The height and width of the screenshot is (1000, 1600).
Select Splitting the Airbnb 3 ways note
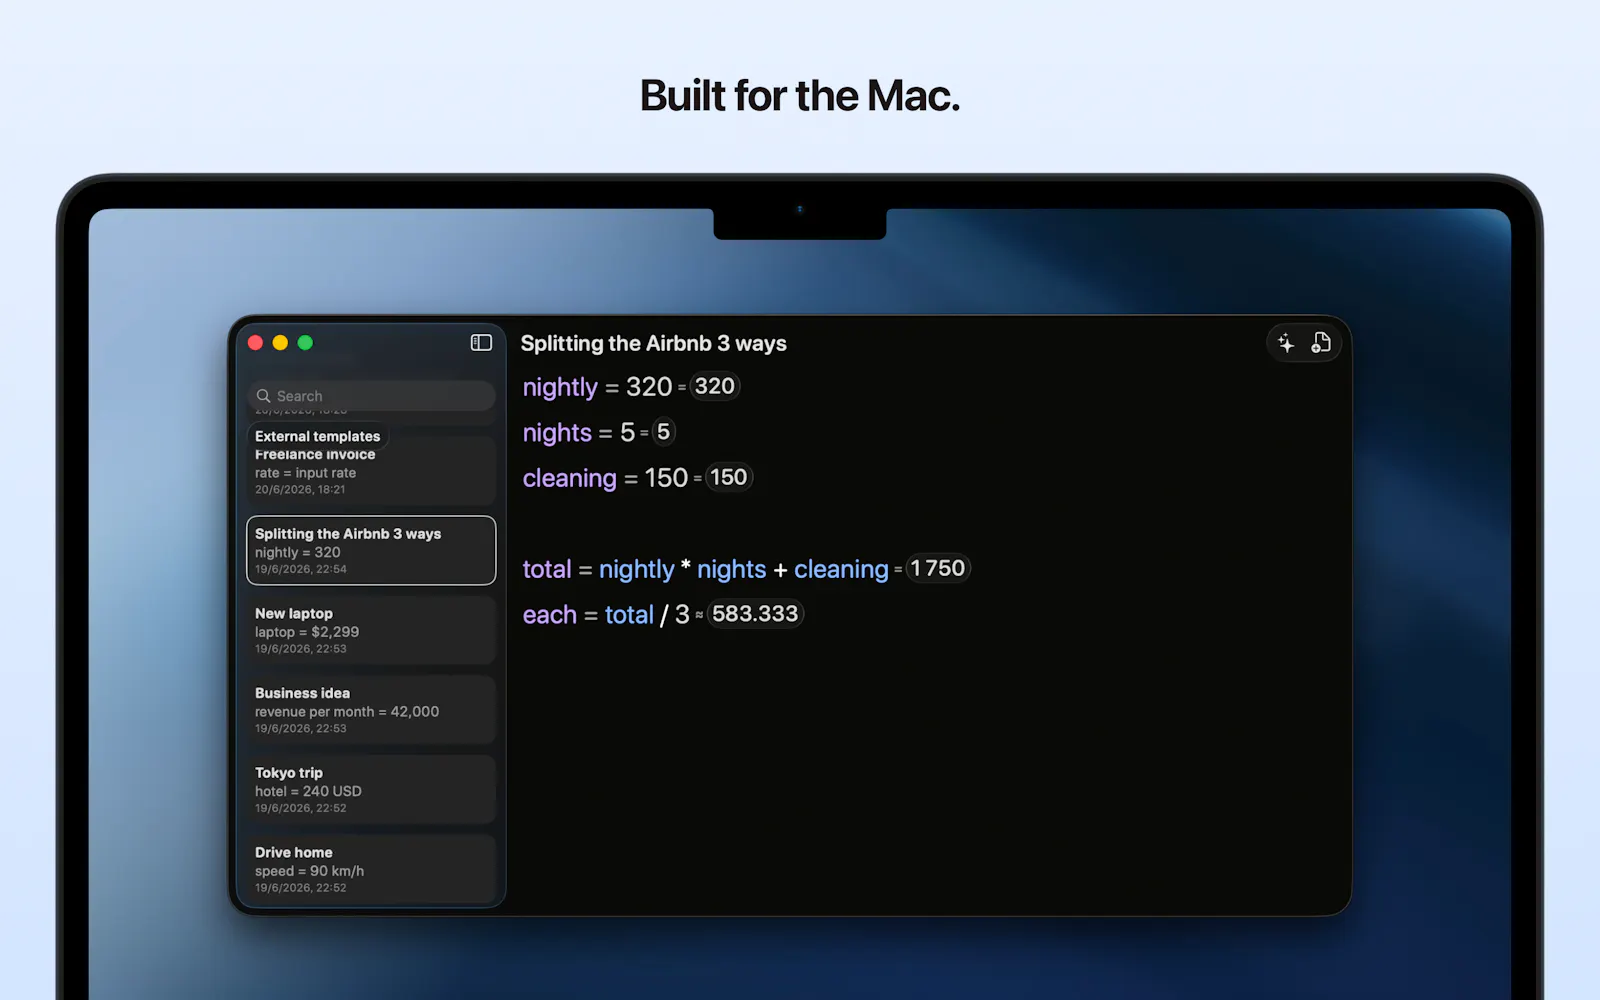point(371,550)
